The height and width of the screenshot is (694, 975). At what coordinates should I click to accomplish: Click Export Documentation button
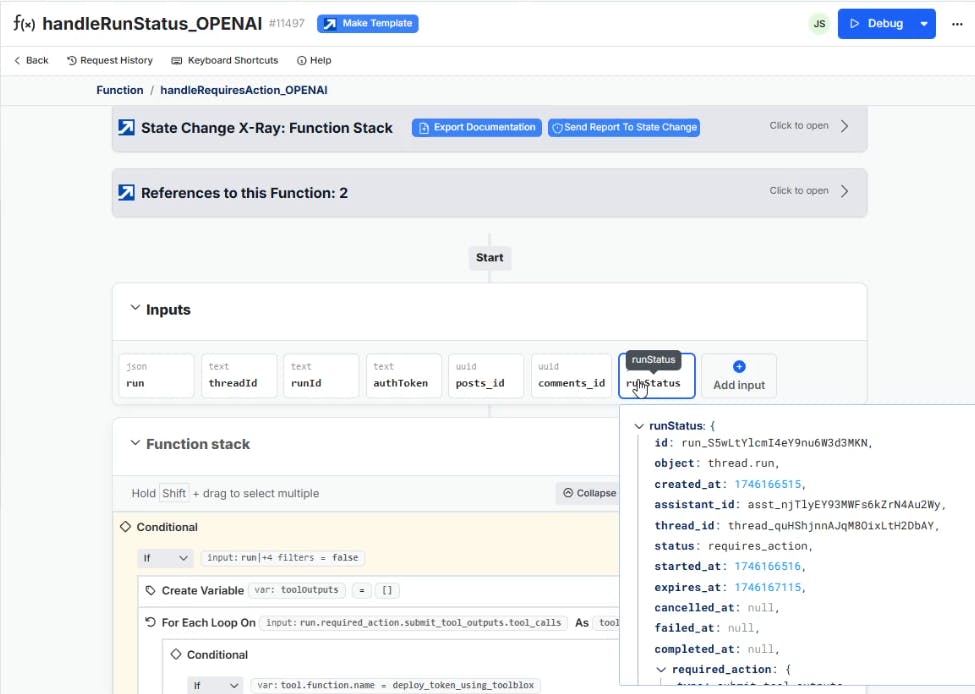[477, 128]
